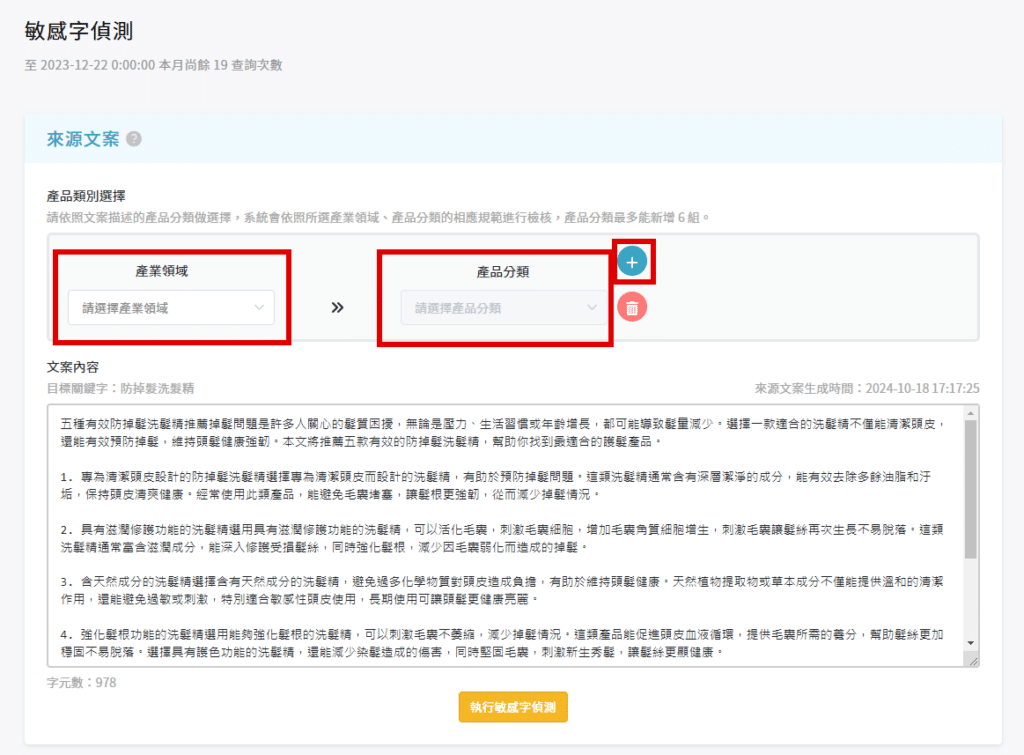Click the double-arrow between the dropdowns
This screenshot has height=755, width=1024.
pos(338,308)
